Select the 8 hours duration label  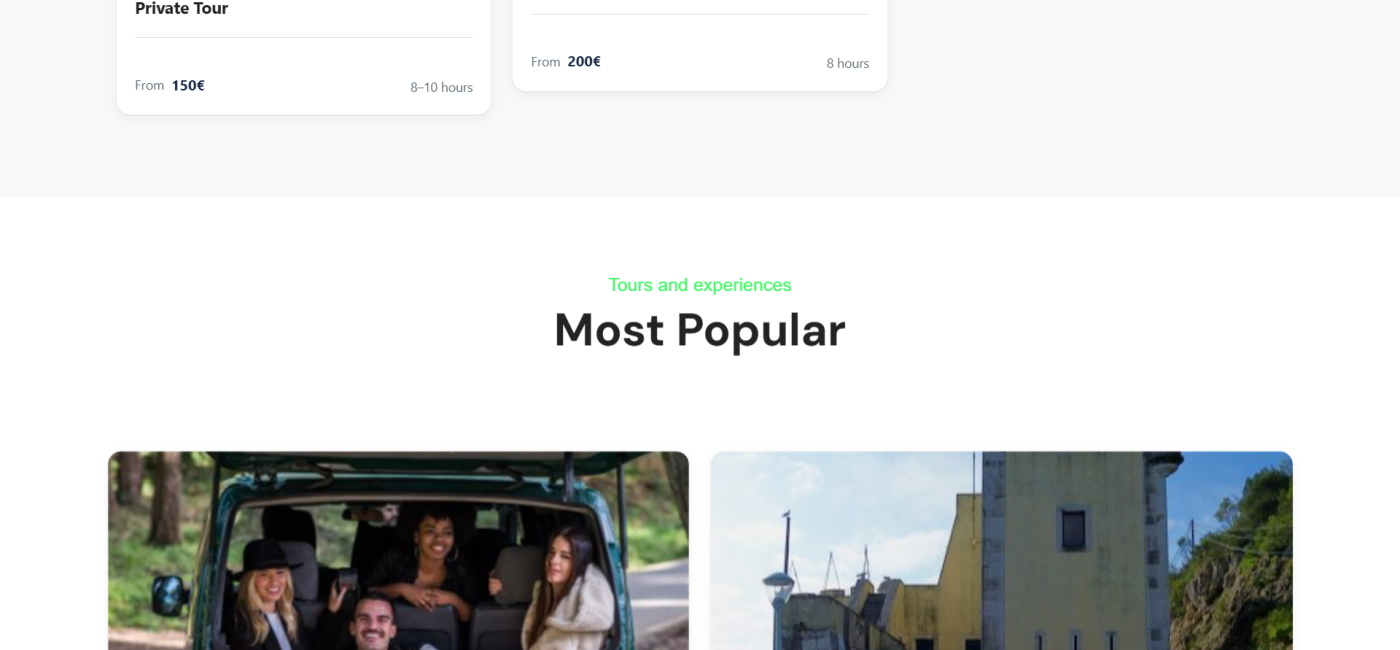pos(847,63)
